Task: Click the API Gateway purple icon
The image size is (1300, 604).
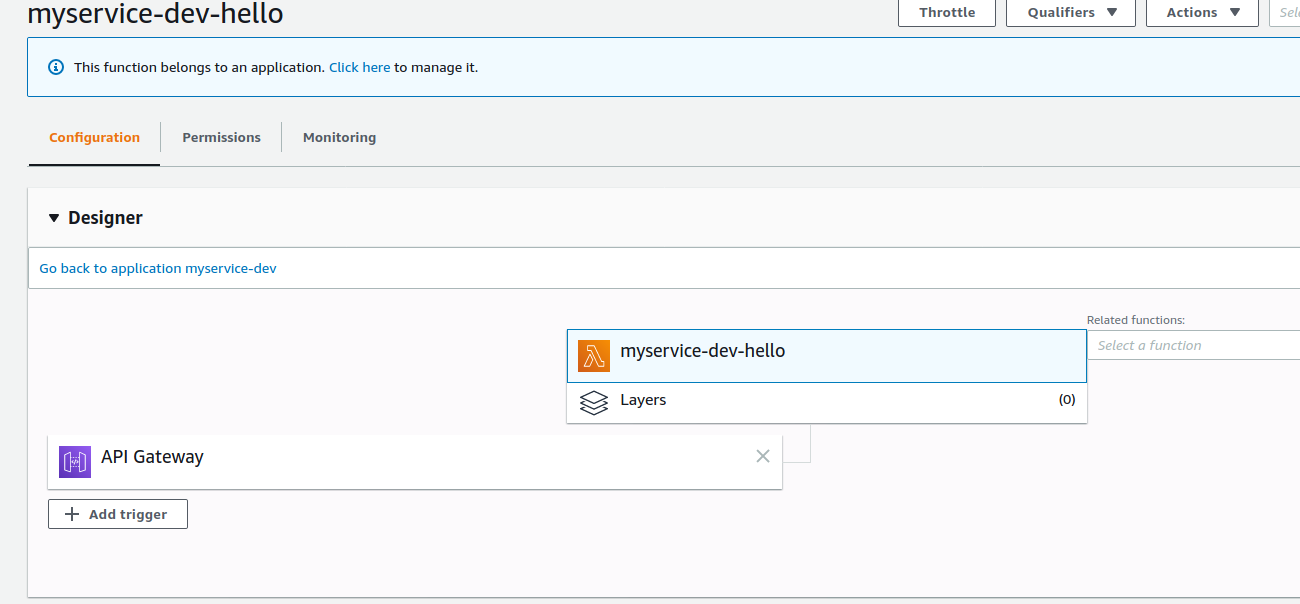Action: coord(75,461)
